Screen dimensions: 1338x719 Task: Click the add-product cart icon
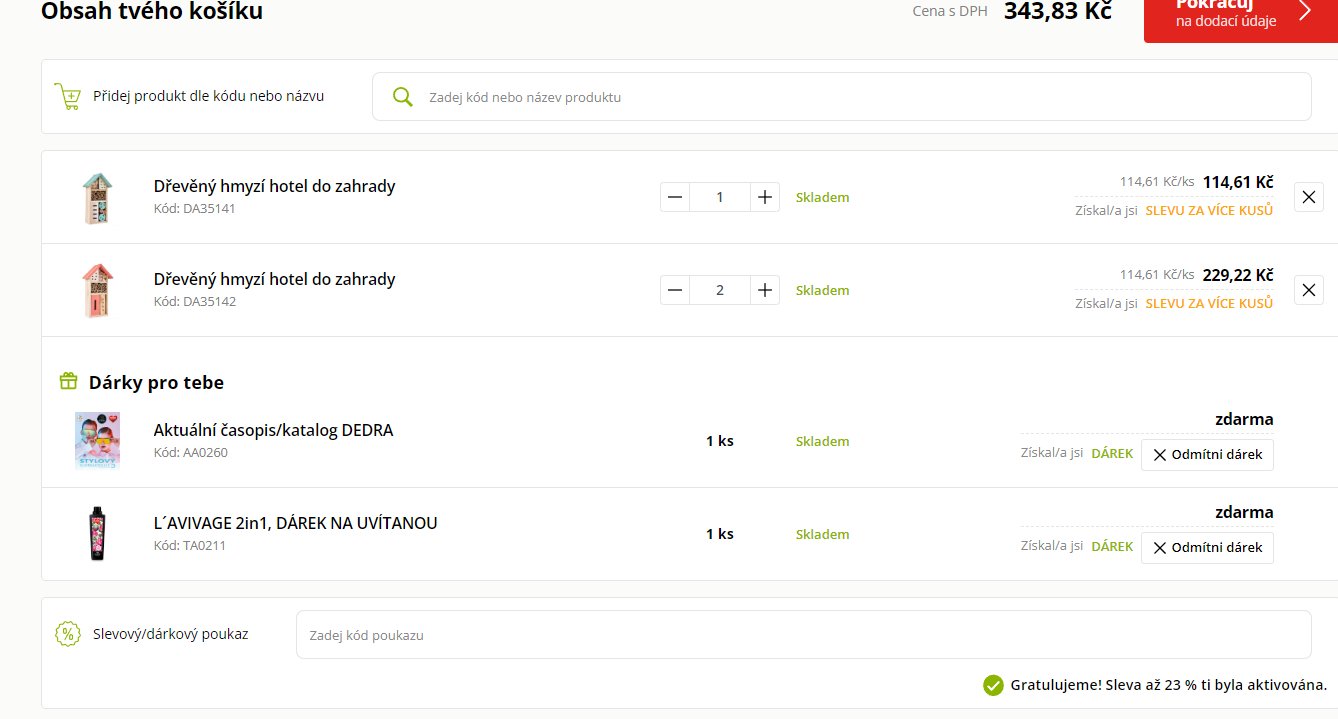67,97
